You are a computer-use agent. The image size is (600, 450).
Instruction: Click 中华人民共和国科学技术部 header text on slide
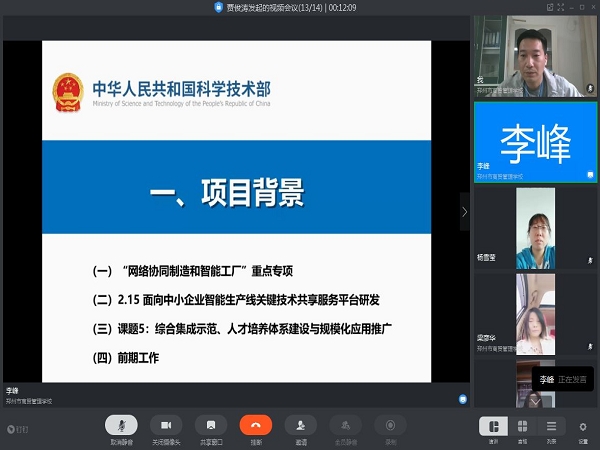(182, 89)
